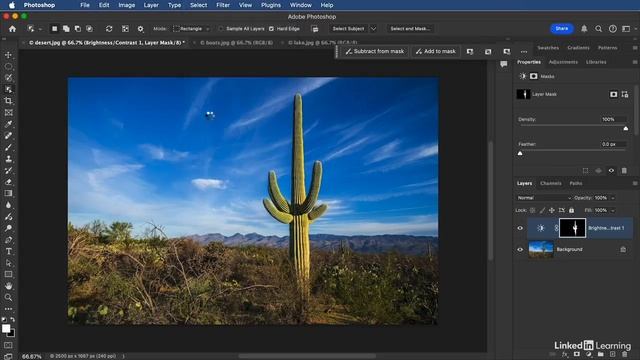This screenshot has width=640, height=360.
Task: Select the Eraser tool
Action: pyautogui.click(x=8, y=182)
